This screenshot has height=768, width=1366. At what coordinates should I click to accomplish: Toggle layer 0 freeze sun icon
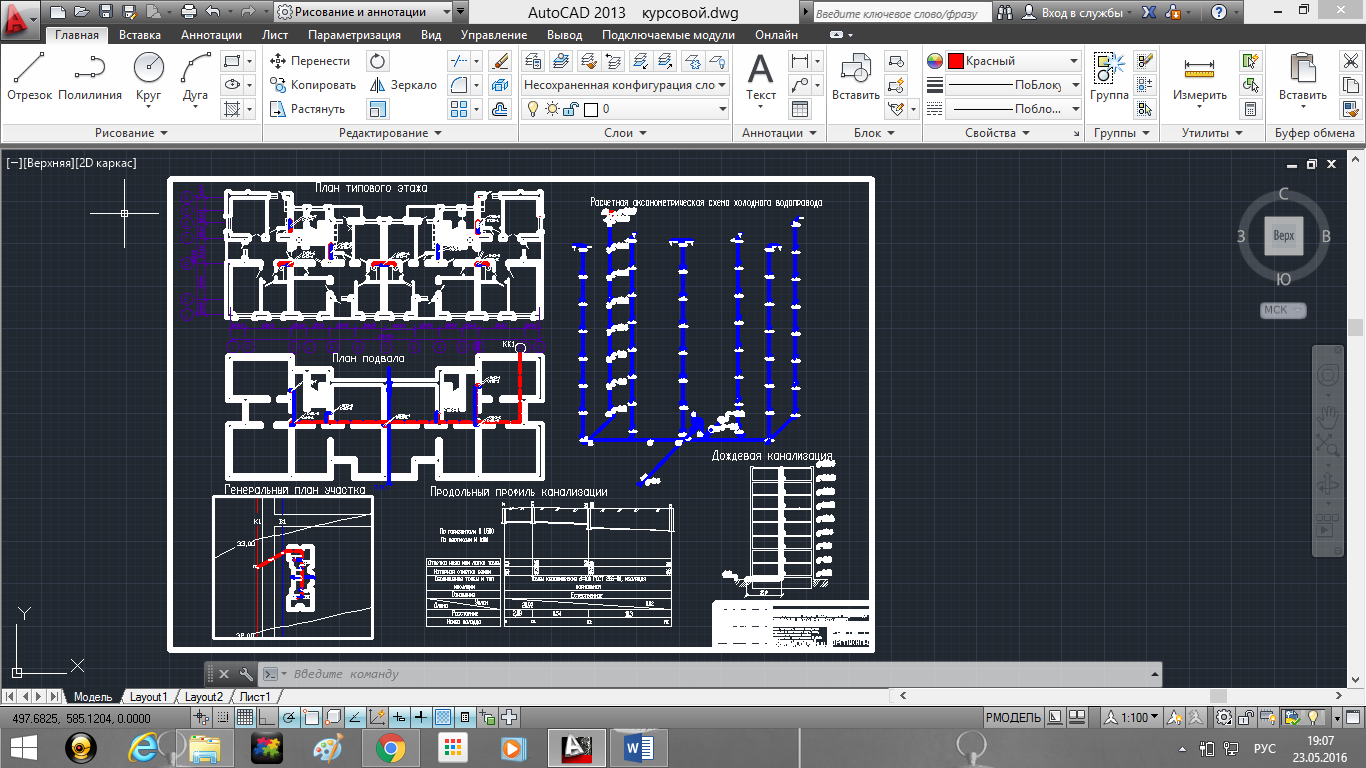pyautogui.click(x=552, y=109)
